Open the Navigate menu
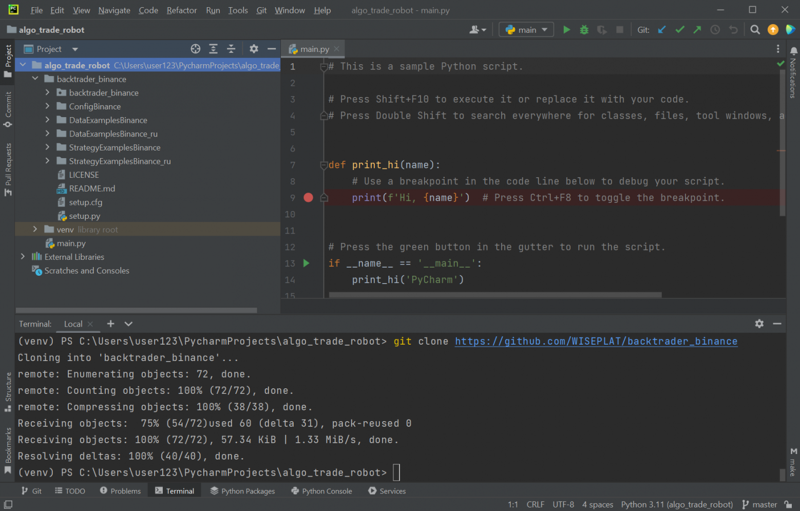The width and height of the screenshot is (800, 511). tap(114, 10)
